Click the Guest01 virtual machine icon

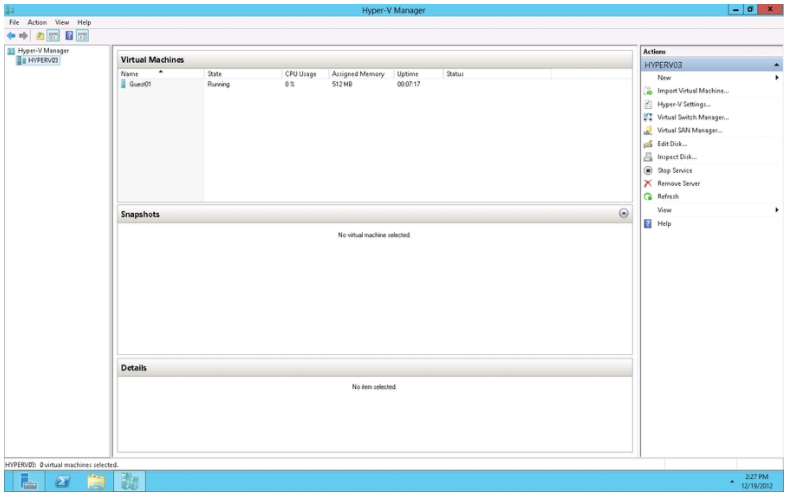[x=124, y=84]
